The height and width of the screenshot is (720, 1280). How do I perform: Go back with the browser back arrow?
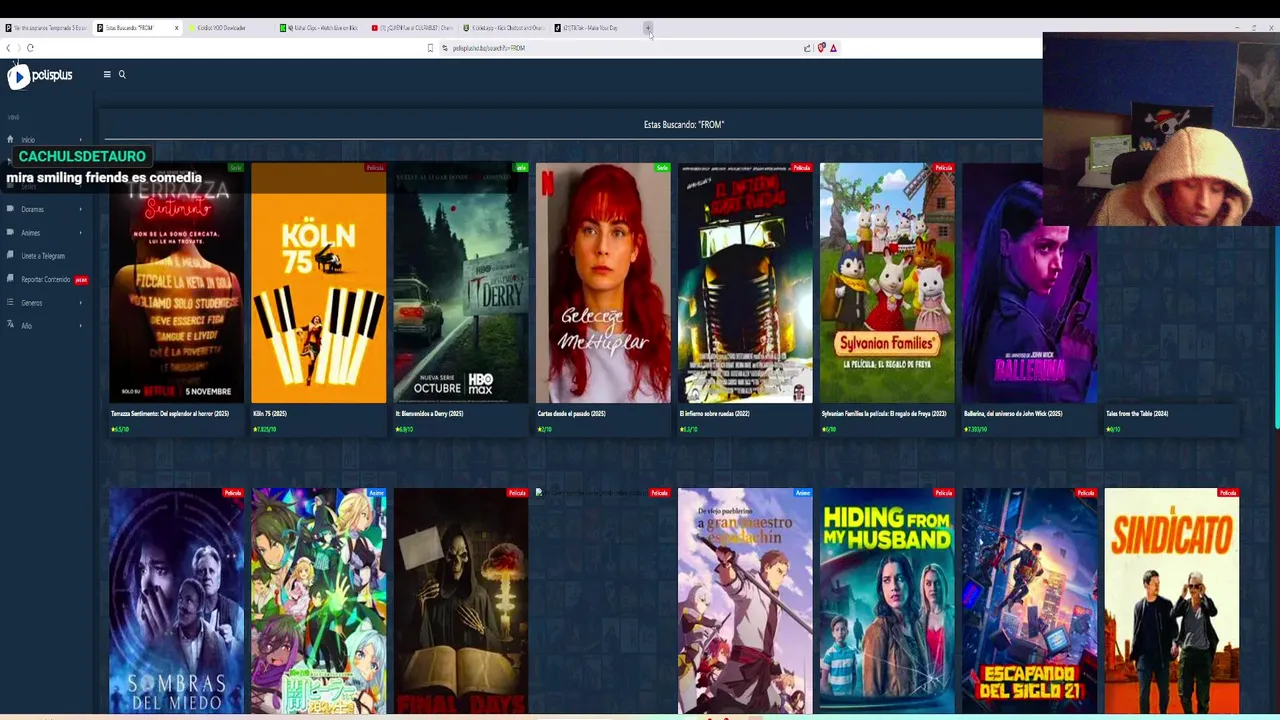point(8,48)
